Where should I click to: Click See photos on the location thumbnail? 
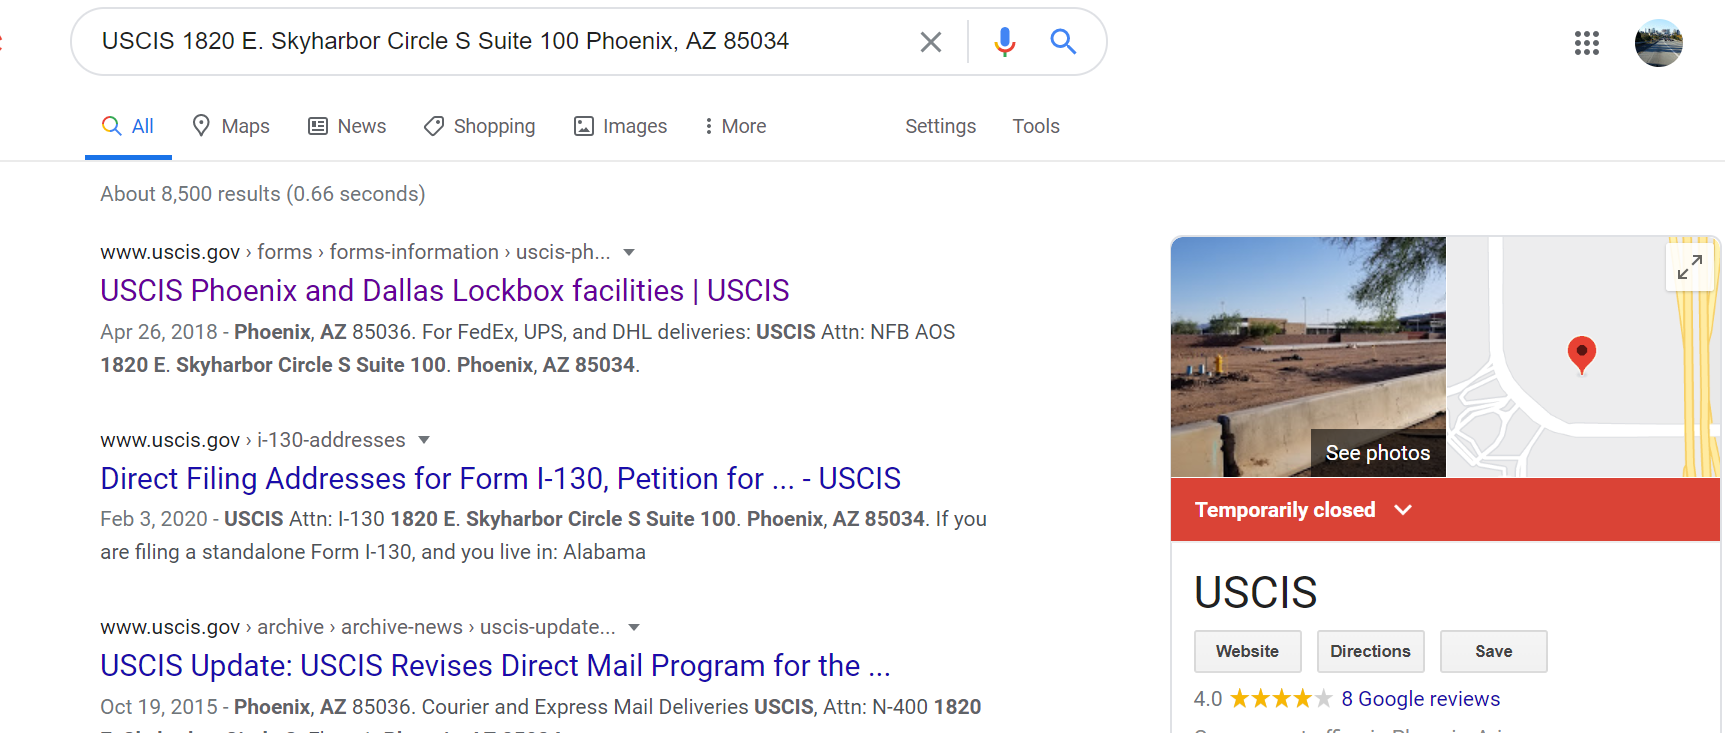coord(1377,453)
